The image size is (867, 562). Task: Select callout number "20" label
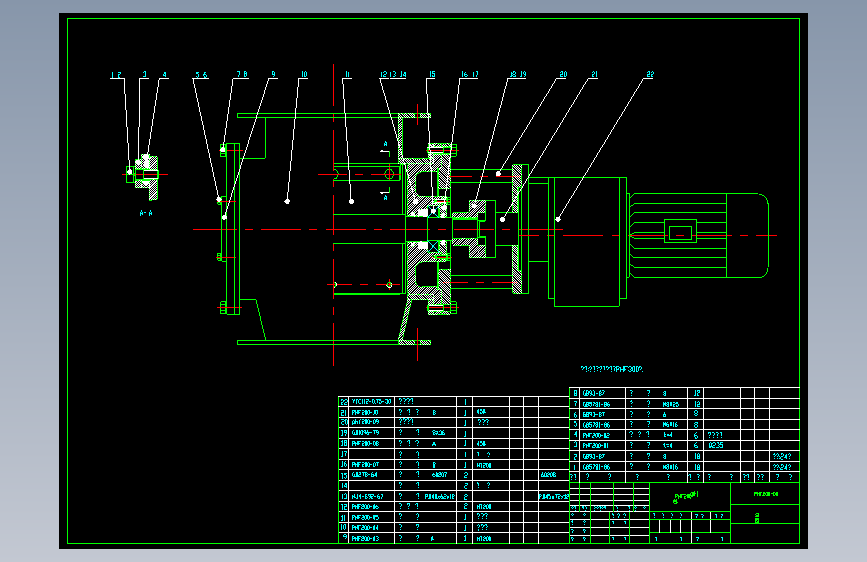coord(563,74)
